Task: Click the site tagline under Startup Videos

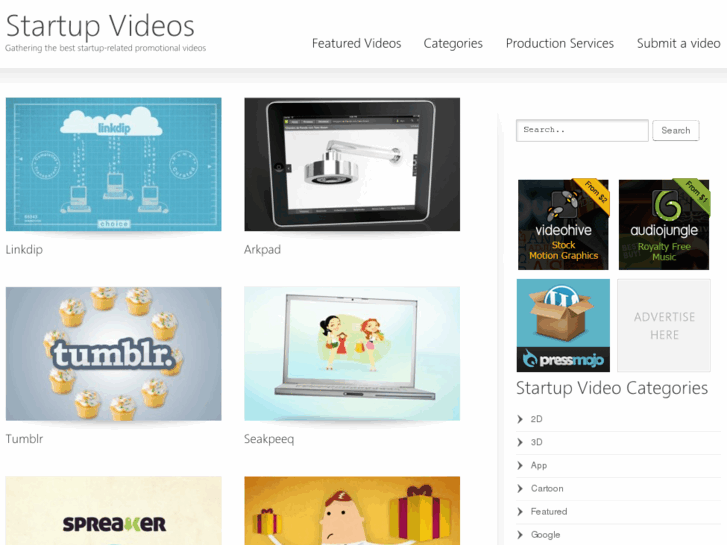Action: (106, 48)
